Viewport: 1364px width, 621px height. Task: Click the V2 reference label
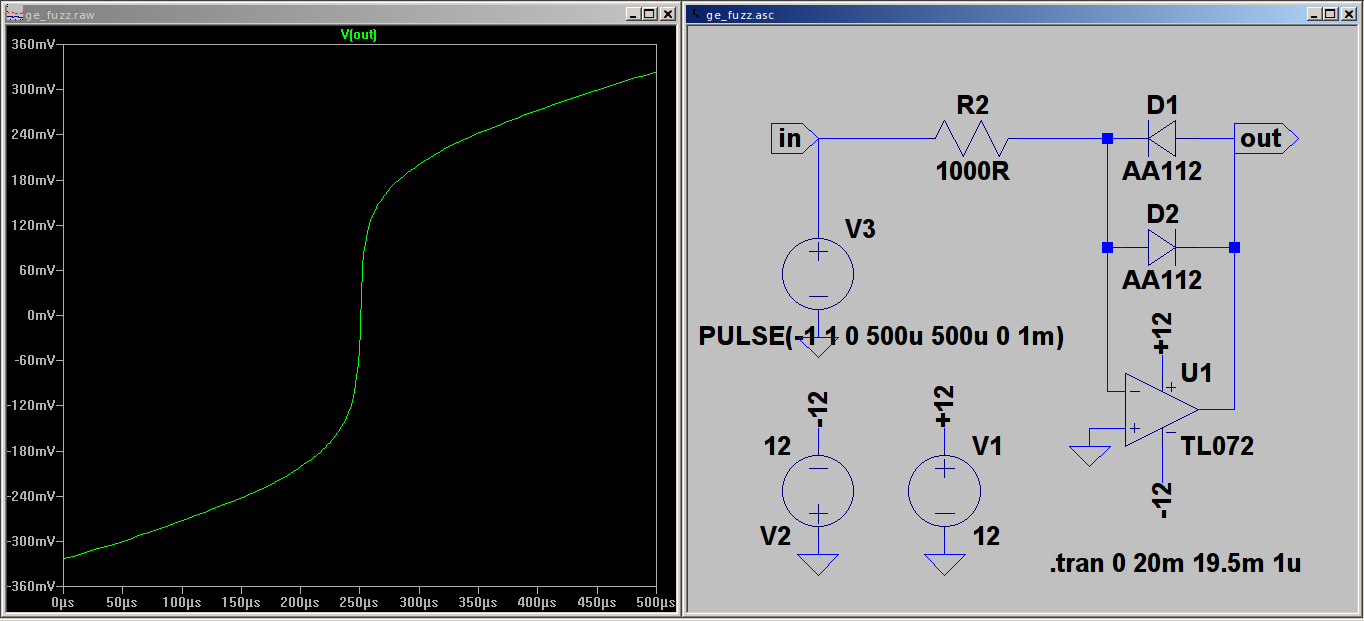tap(775, 537)
